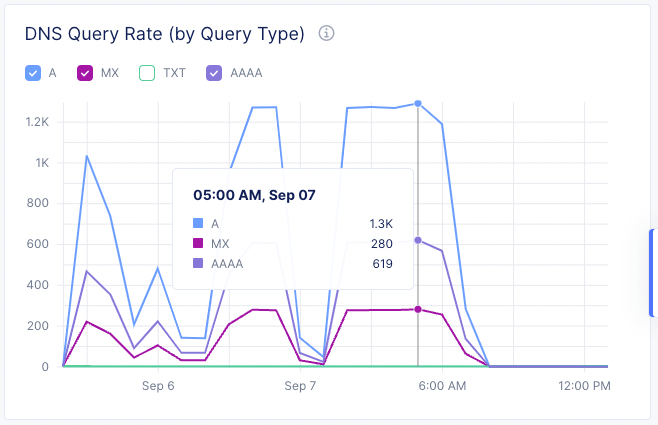The image size is (658, 425).
Task: Click the purple AAAA swatch in the tooltip
Action: [198, 264]
